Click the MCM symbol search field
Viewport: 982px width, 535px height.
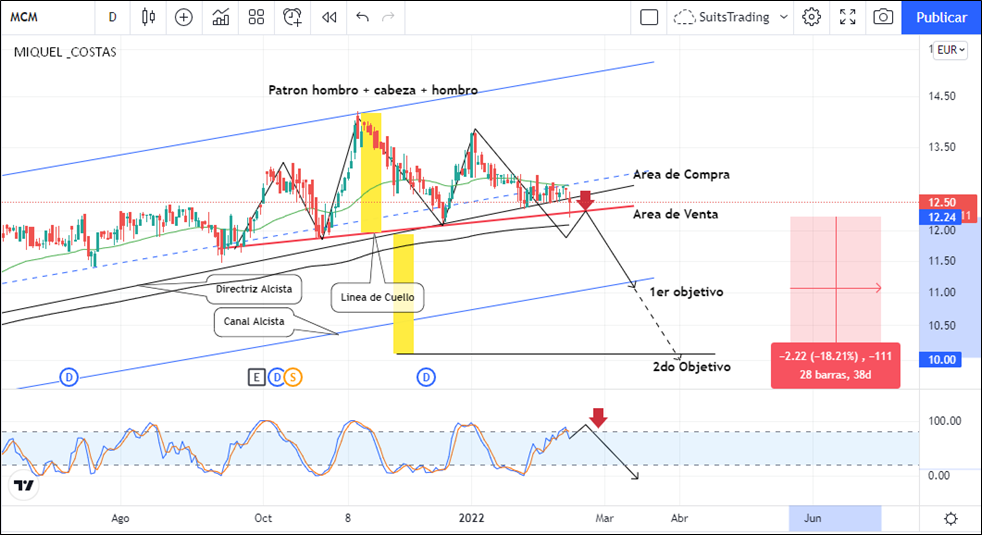coord(40,17)
